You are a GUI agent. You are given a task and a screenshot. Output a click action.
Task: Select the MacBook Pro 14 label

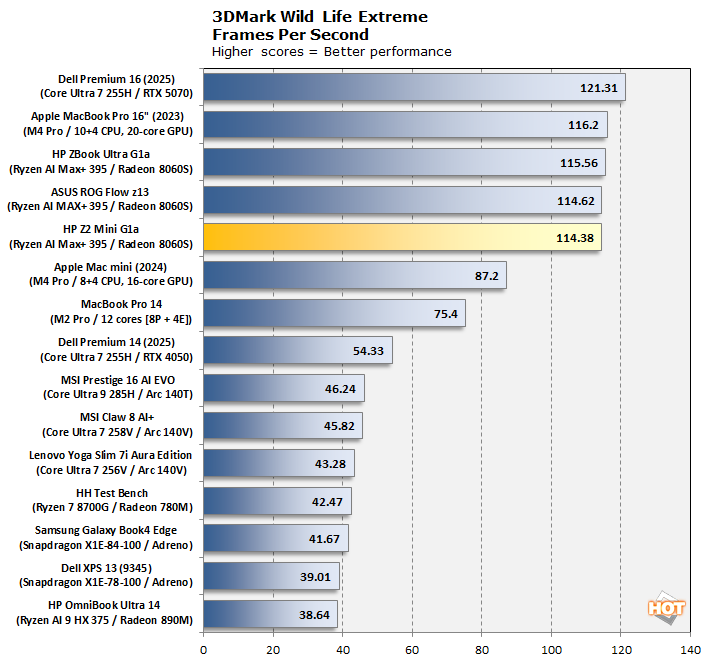point(121,304)
